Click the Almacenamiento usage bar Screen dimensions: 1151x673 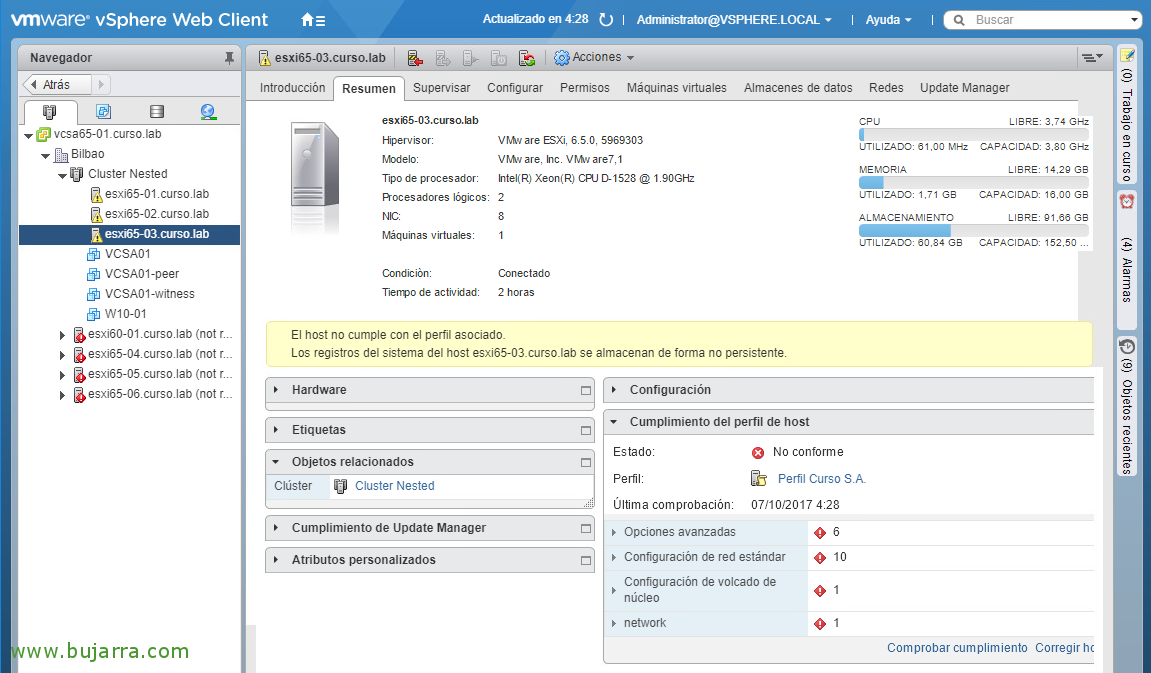tap(973, 230)
